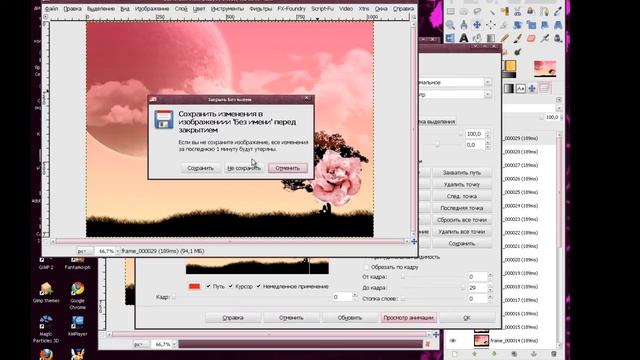Select the Blend gradient tool
640x360 pixels.
[491, 38]
